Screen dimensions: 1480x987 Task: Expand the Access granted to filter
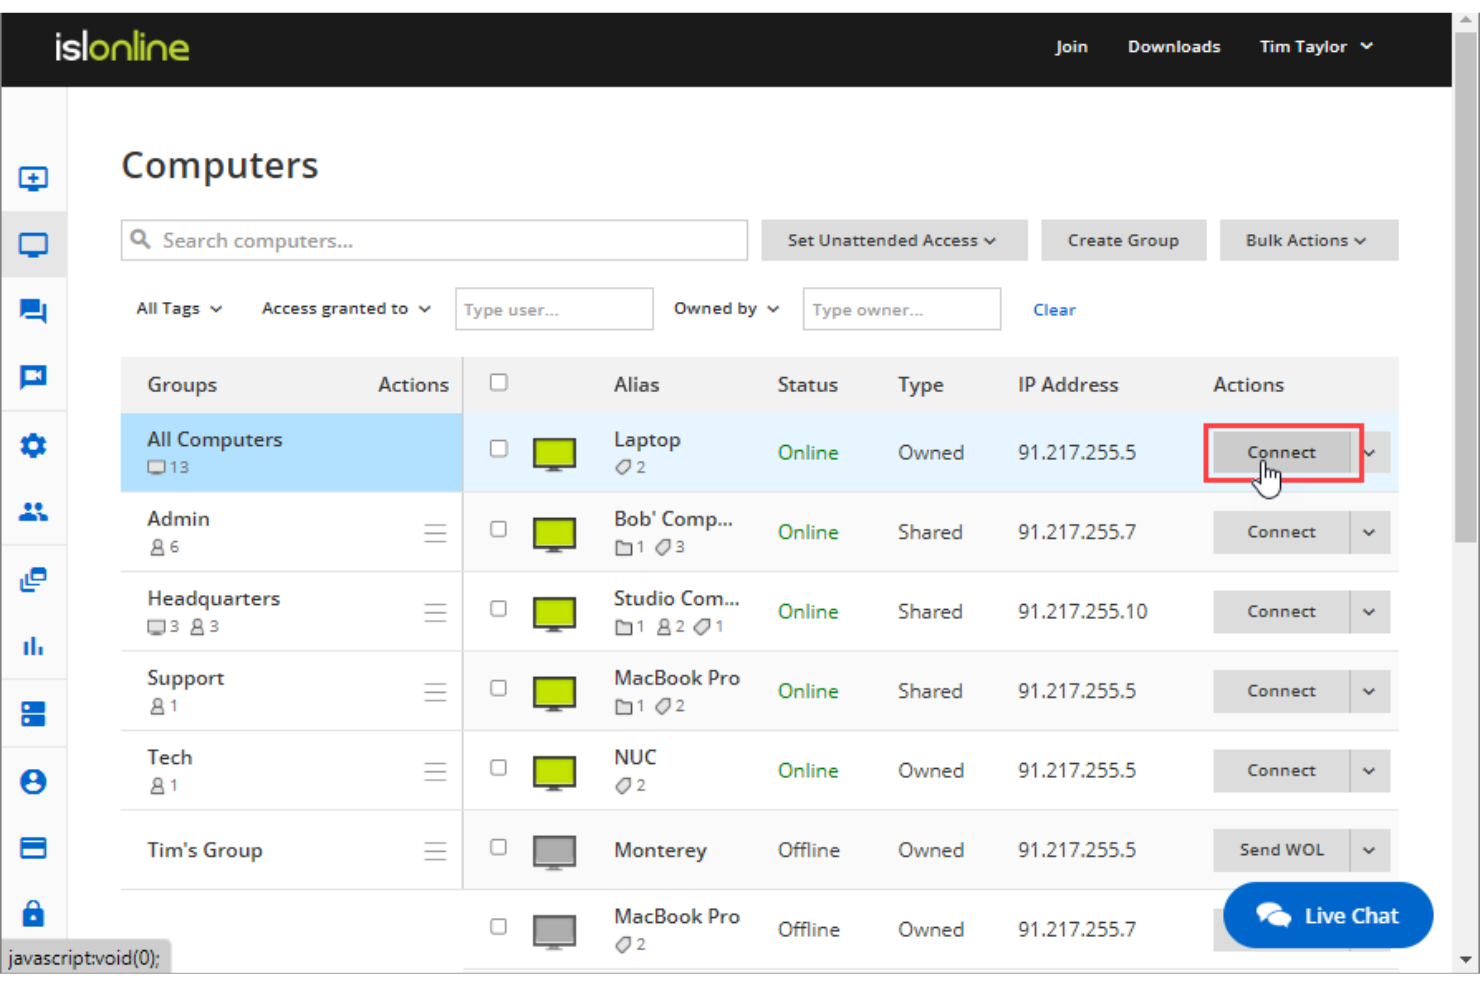click(346, 309)
